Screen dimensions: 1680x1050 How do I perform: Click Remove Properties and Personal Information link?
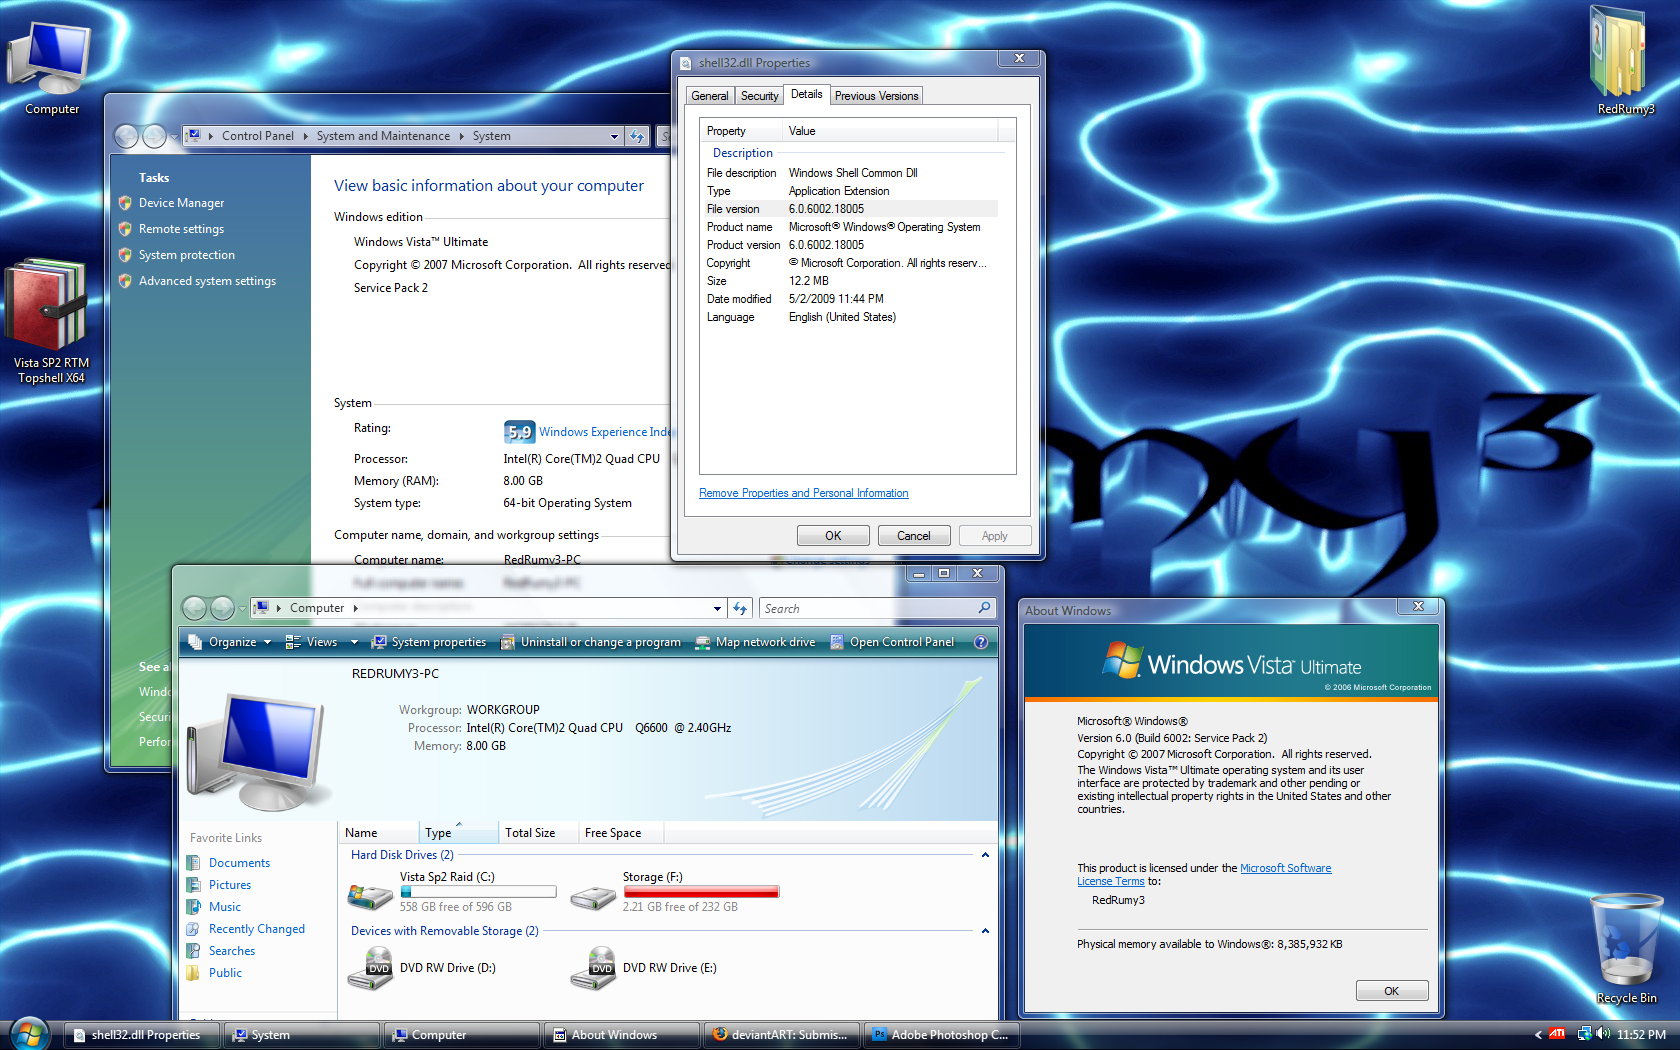tap(804, 493)
